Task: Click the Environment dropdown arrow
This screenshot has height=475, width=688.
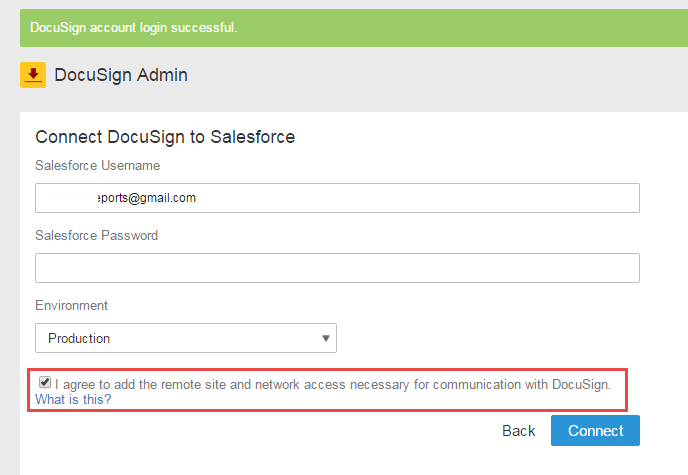Action: (326, 338)
